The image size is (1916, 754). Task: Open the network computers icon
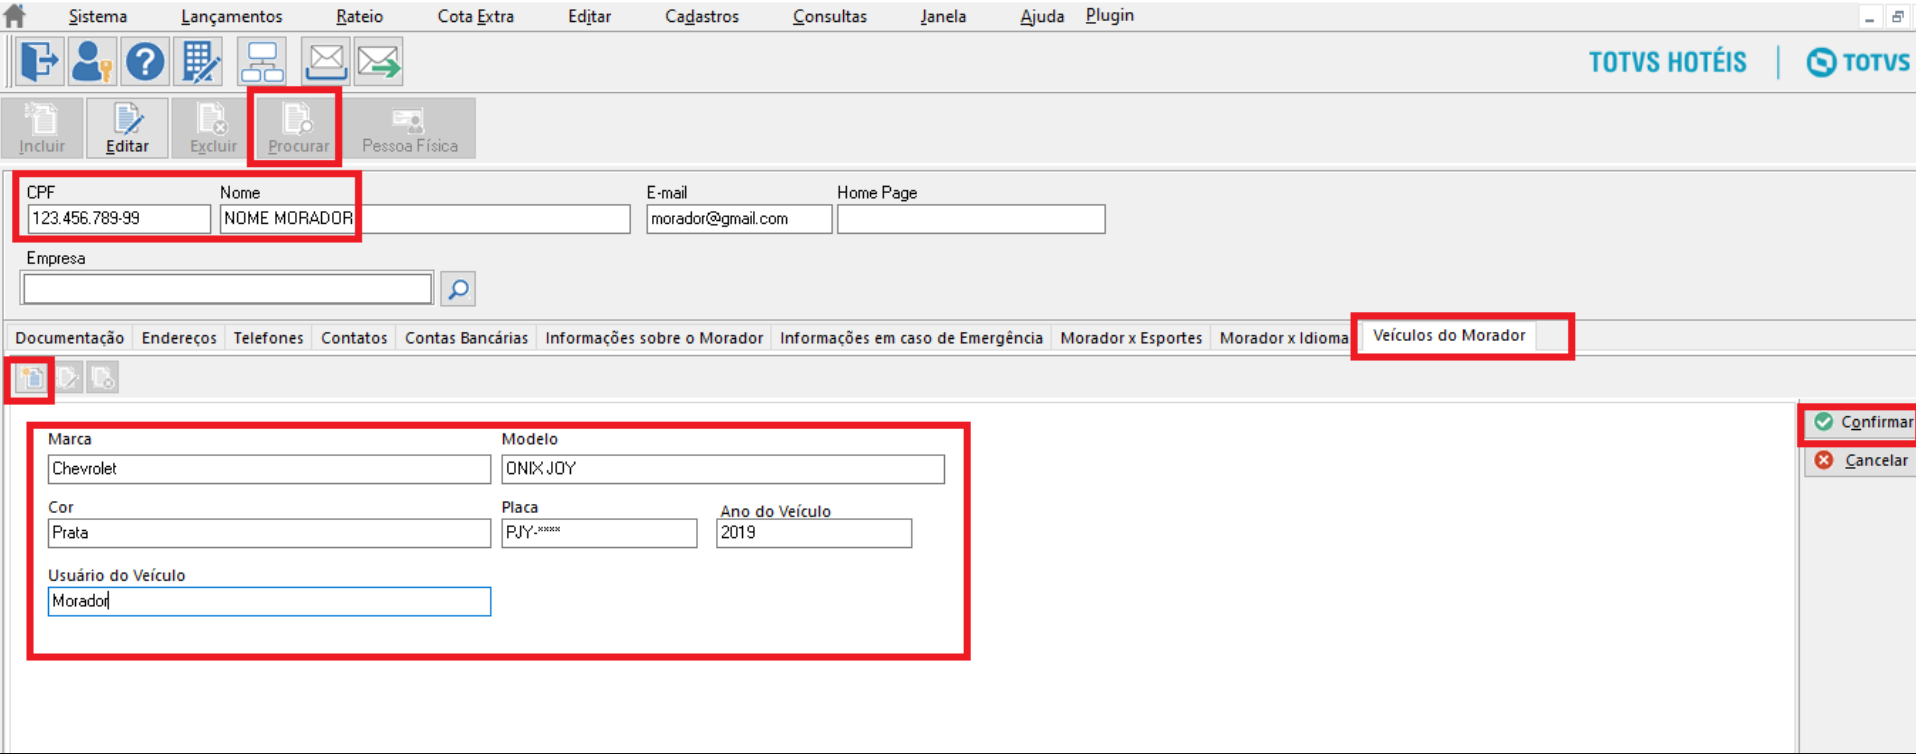pos(262,62)
